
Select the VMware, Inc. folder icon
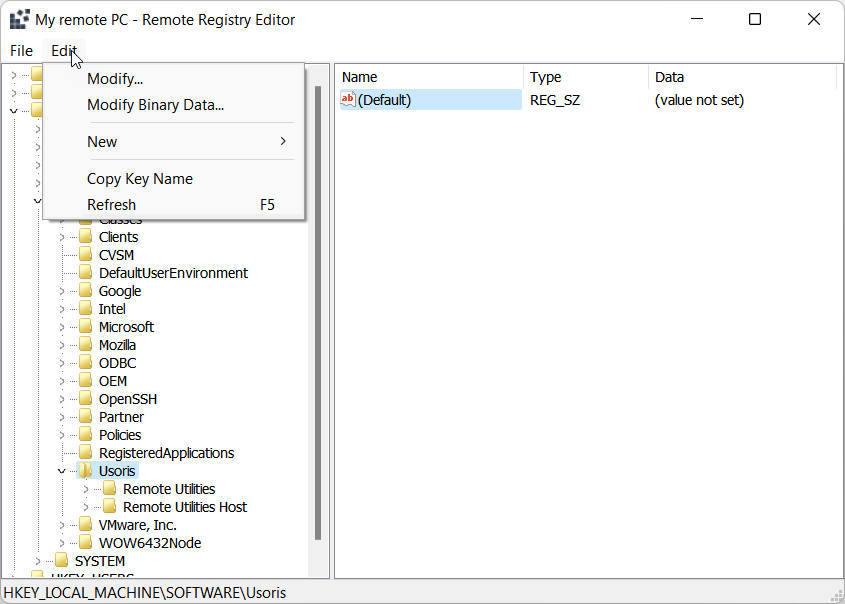[x=86, y=525]
